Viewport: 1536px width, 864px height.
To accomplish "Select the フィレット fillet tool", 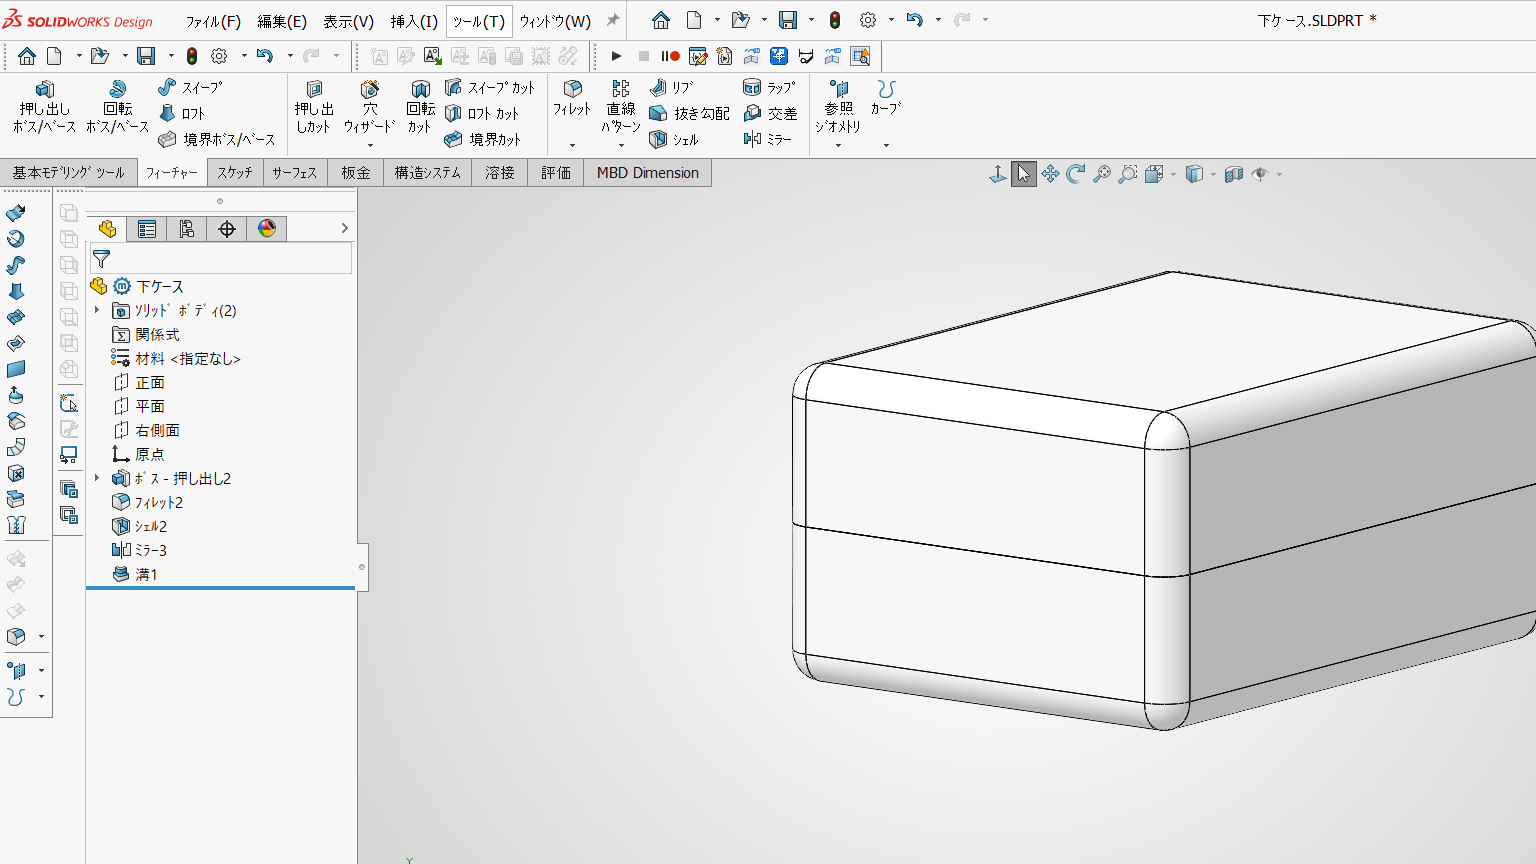I will [572, 100].
